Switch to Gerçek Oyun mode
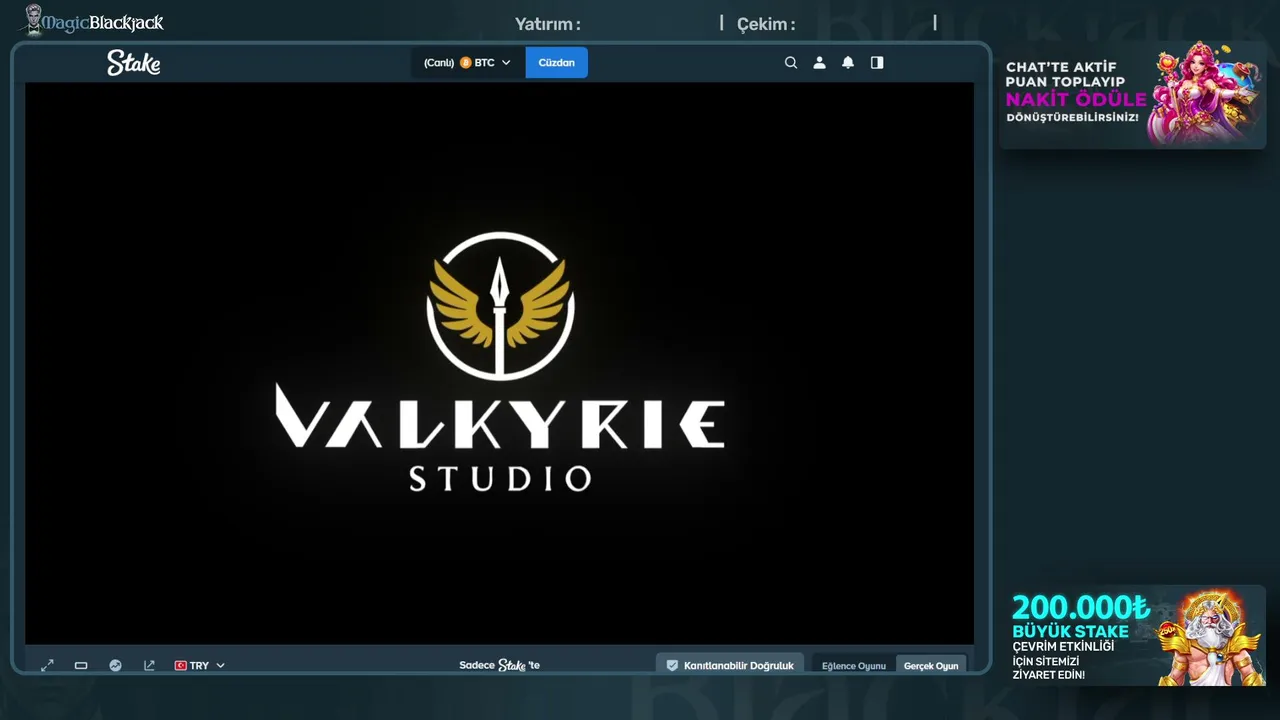Screen dimensions: 1280x720 (931, 665)
